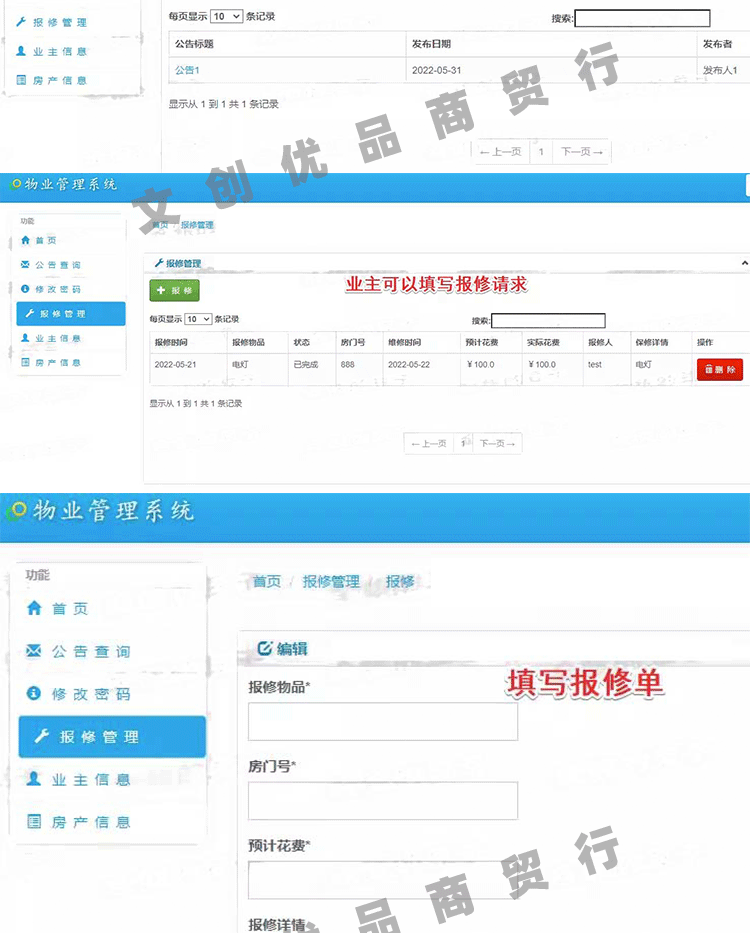Open 房产信息 list item on announcement page sidebar
The height and width of the screenshot is (933, 750).
coord(52,80)
